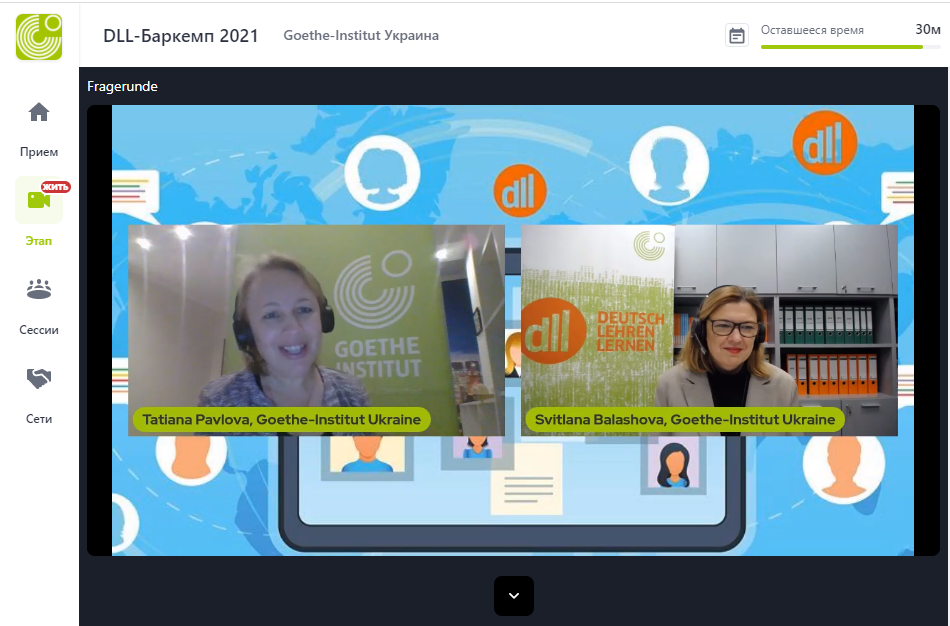Open the Прием home icon
The width and height of the screenshot is (950, 626).
coord(39,112)
